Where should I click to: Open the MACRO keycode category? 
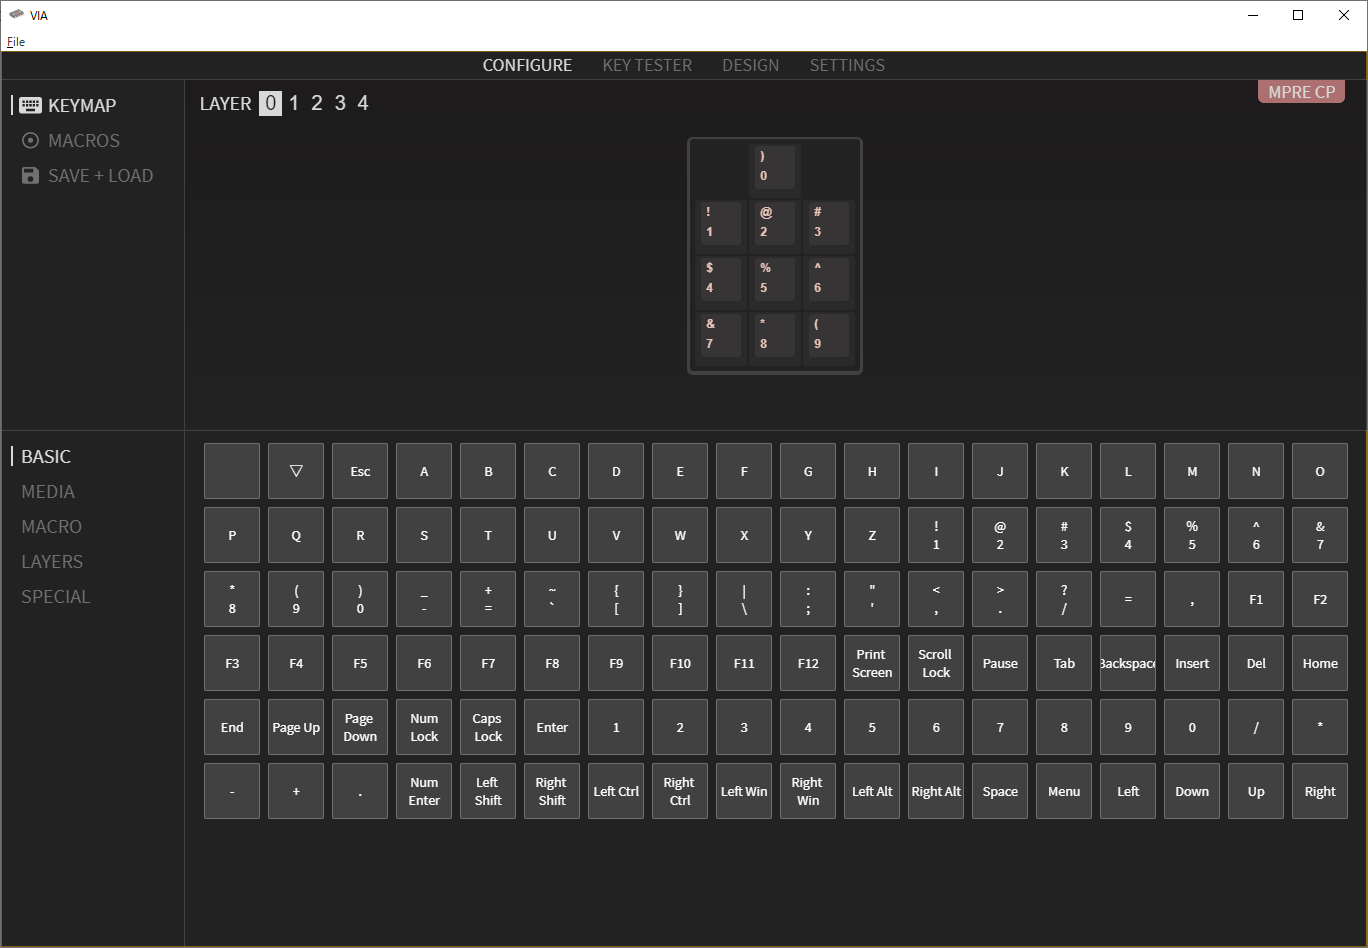point(51,527)
